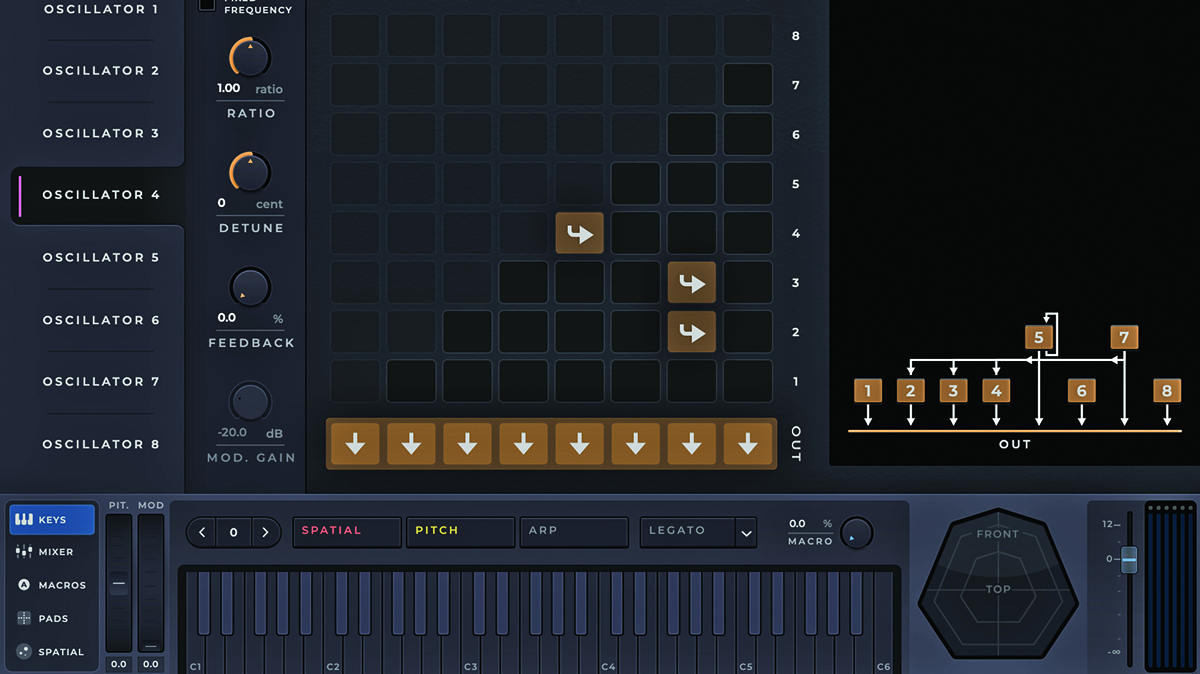
Task: Select the Oscillator 1 tab
Action: pyautogui.click(x=101, y=9)
